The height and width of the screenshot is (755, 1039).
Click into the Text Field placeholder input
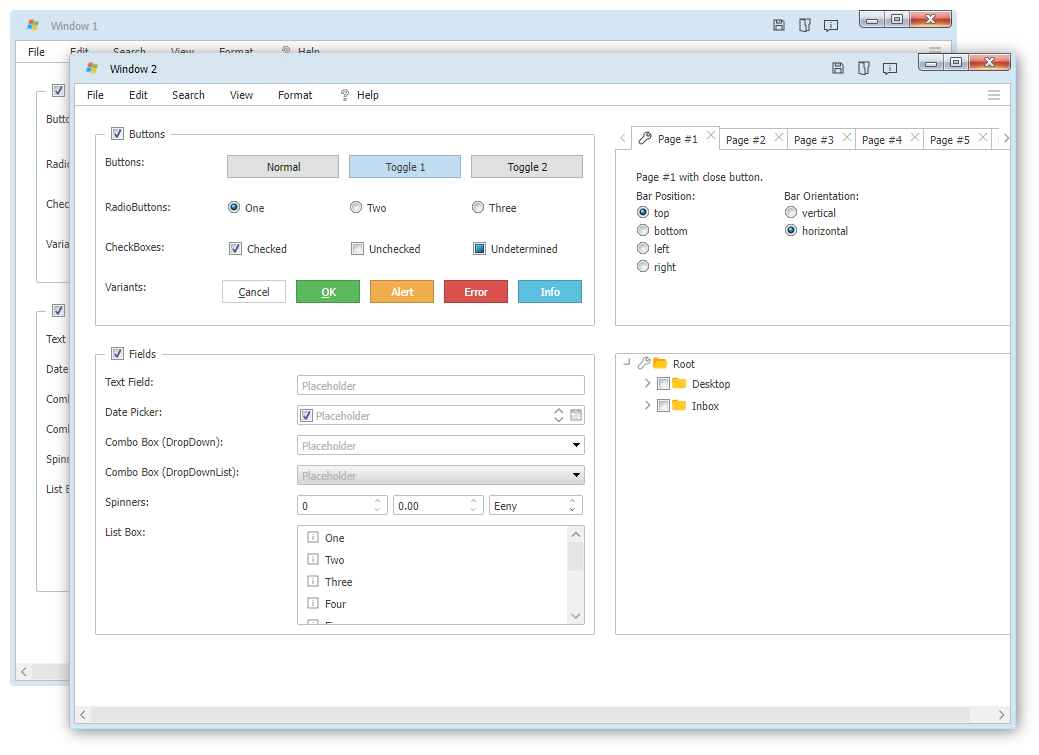coord(441,385)
